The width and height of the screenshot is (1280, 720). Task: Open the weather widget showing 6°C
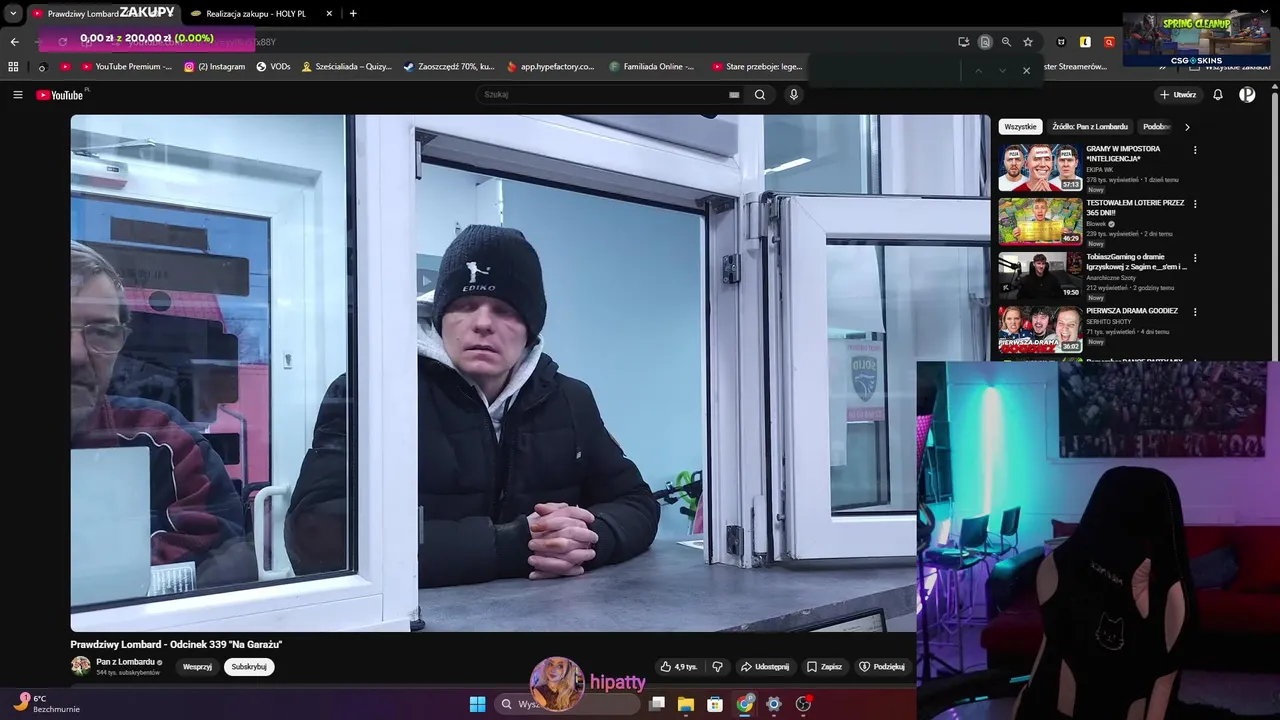47,703
